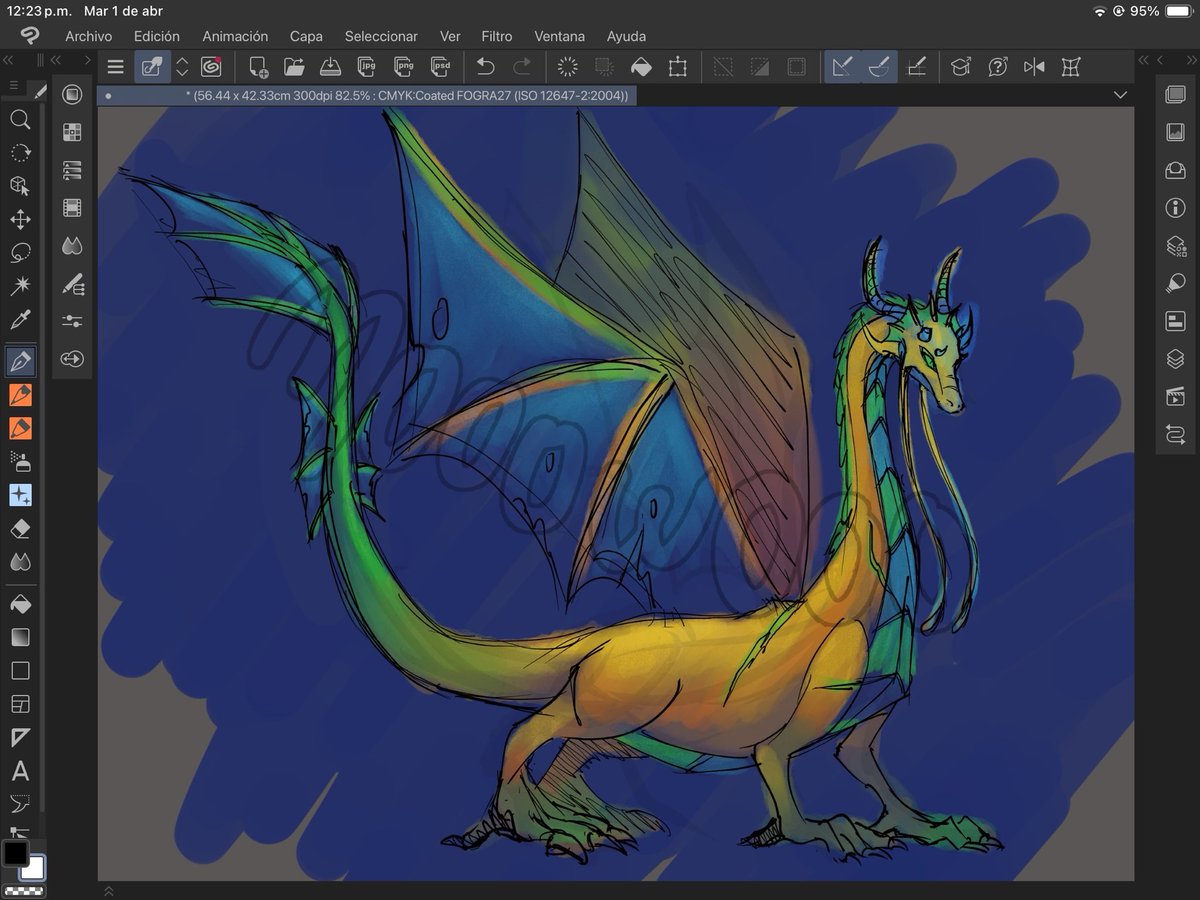Export as JPG from command bar
The width and height of the screenshot is (1200, 900).
click(367, 67)
